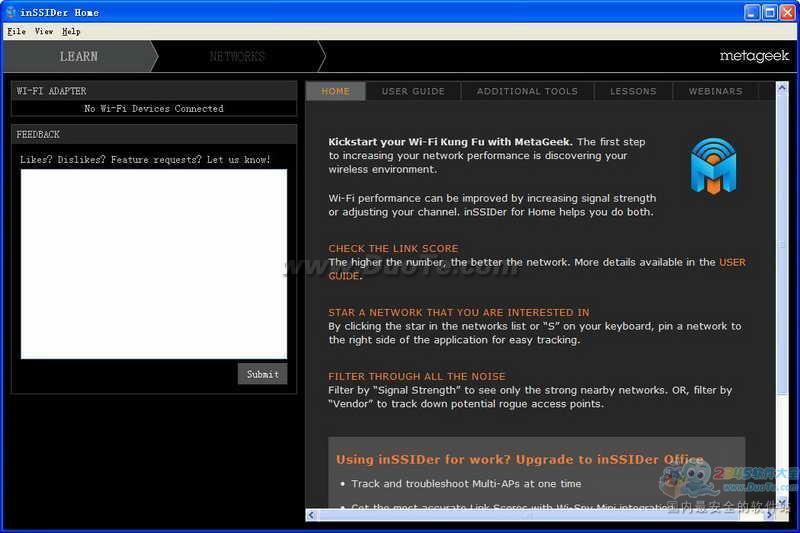Open the File menu
The image size is (800, 533).
pyautogui.click(x=16, y=32)
